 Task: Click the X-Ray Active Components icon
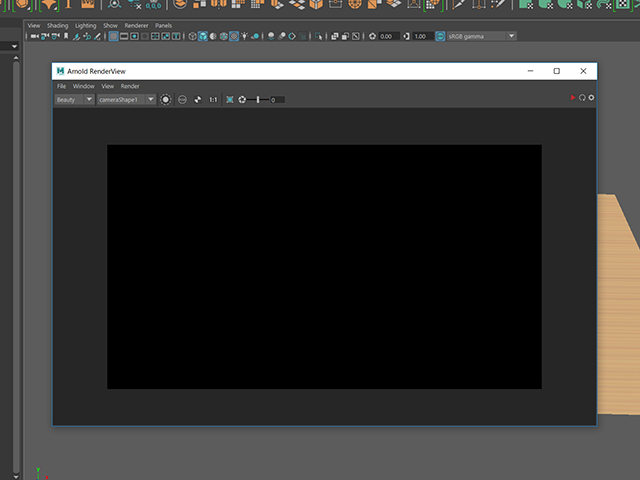[x=345, y=36]
